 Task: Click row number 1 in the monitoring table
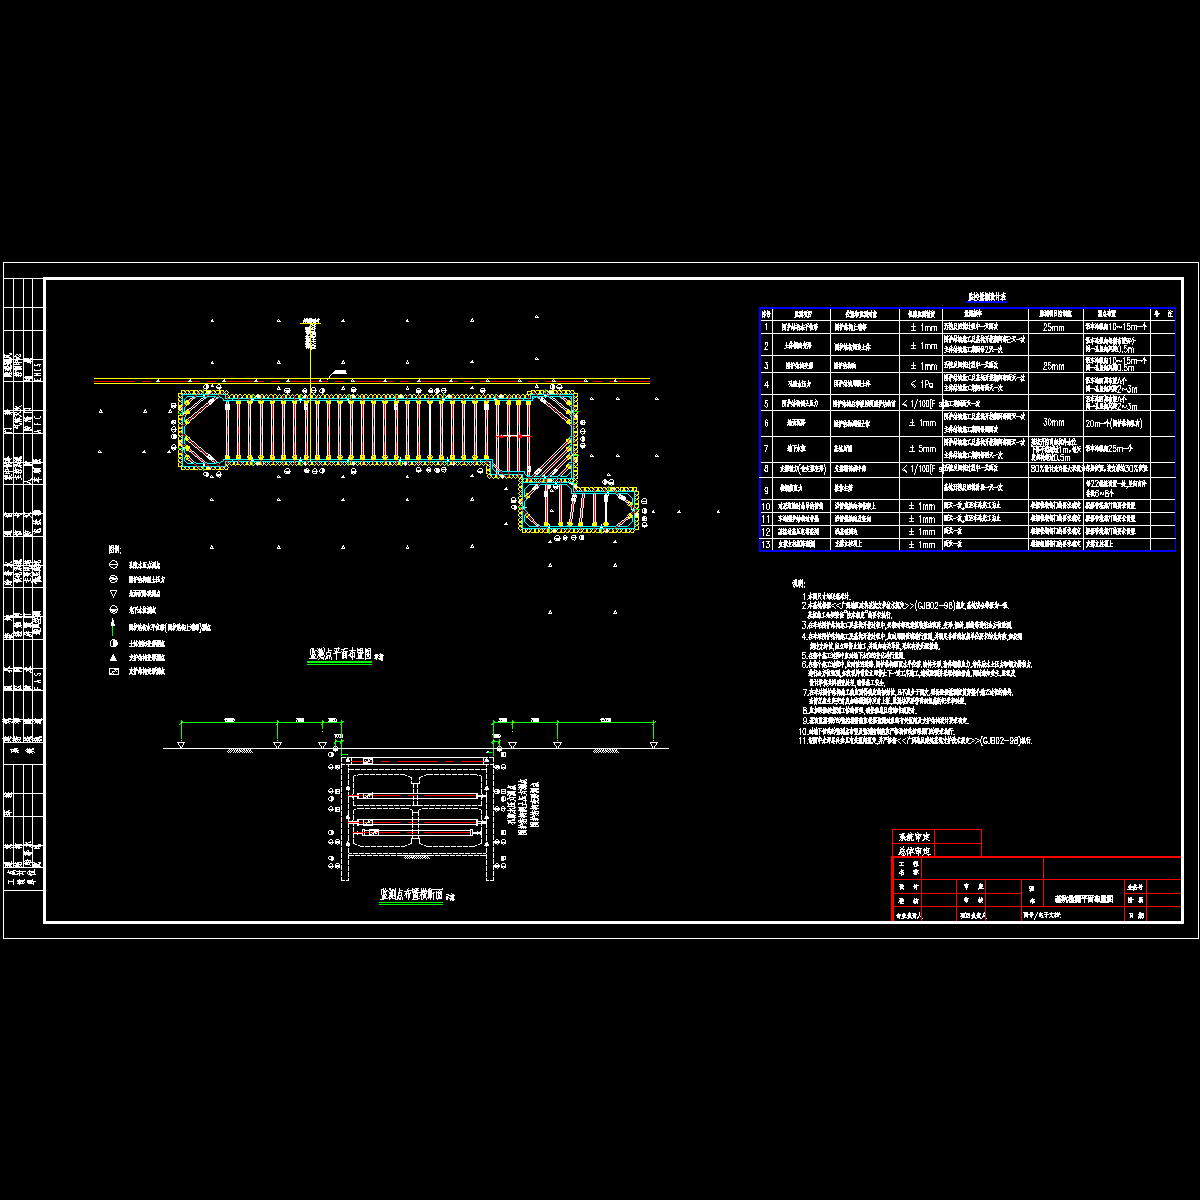point(767,327)
